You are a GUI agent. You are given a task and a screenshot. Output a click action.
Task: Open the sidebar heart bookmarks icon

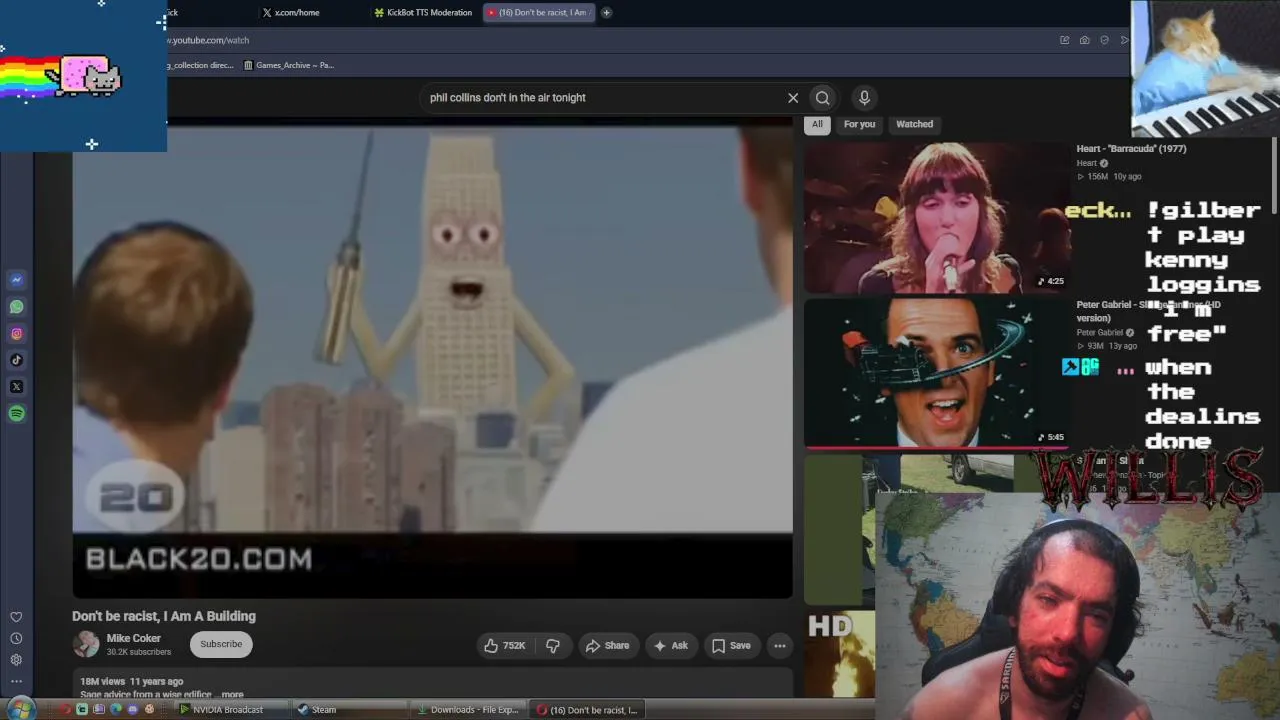(x=16, y=617)
